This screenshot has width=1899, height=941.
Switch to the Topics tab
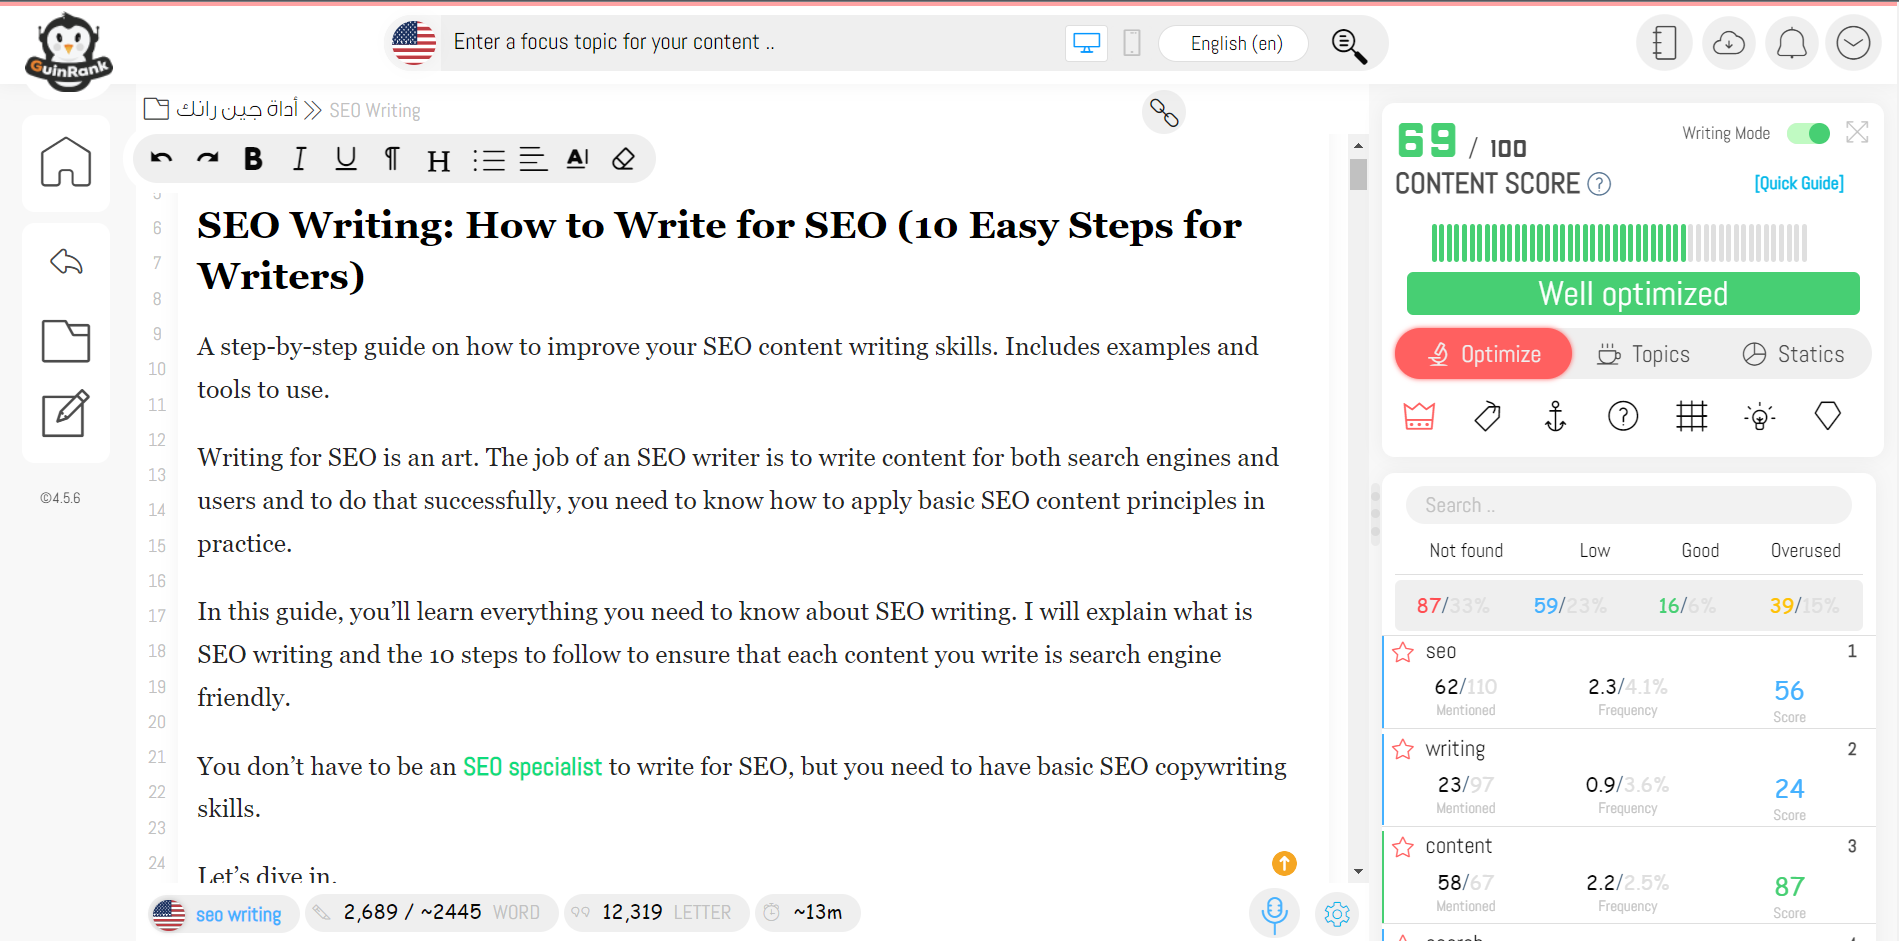(1643, 354)
